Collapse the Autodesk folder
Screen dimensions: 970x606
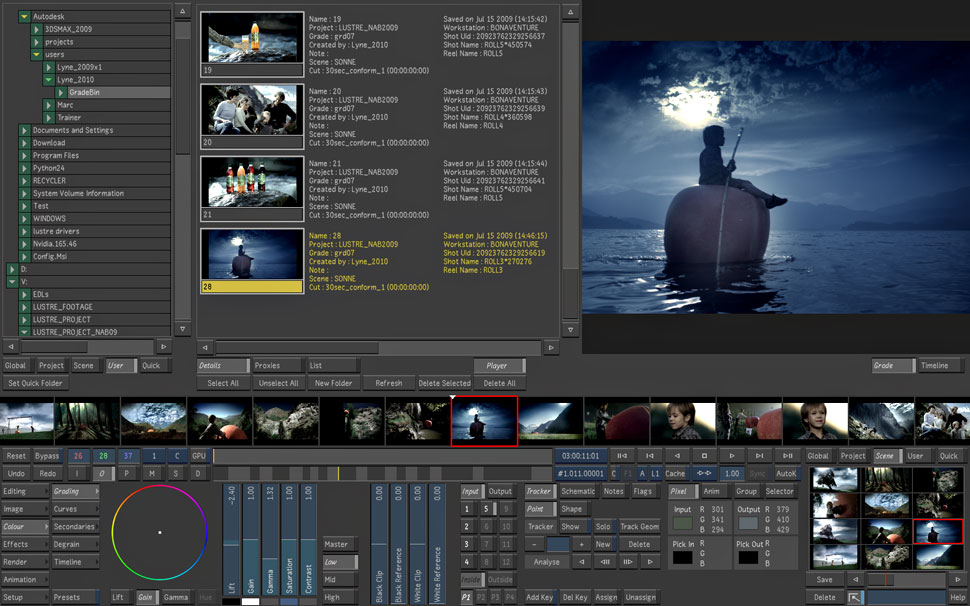point(24,17)
